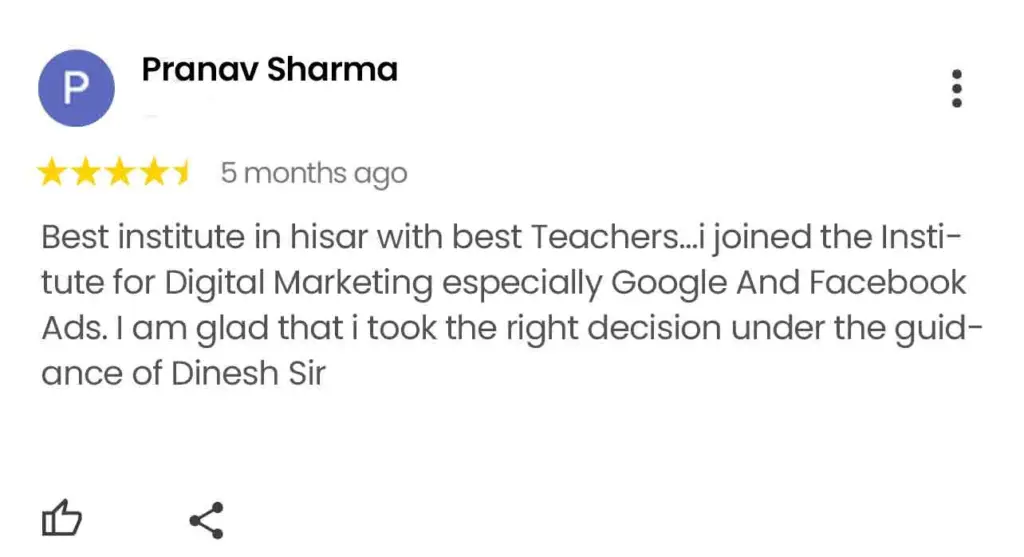The image size is (1024, 557).
Task: Open Pranav Sharma's reviewer profile name
Action: (269, 70)
